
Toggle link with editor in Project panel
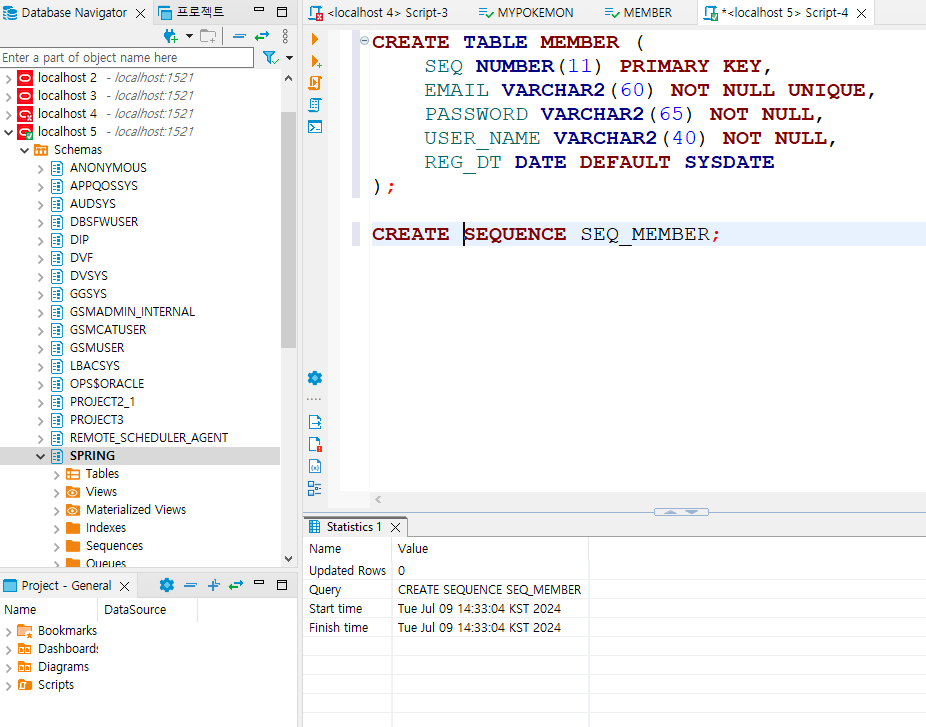(x=236, y=585)
